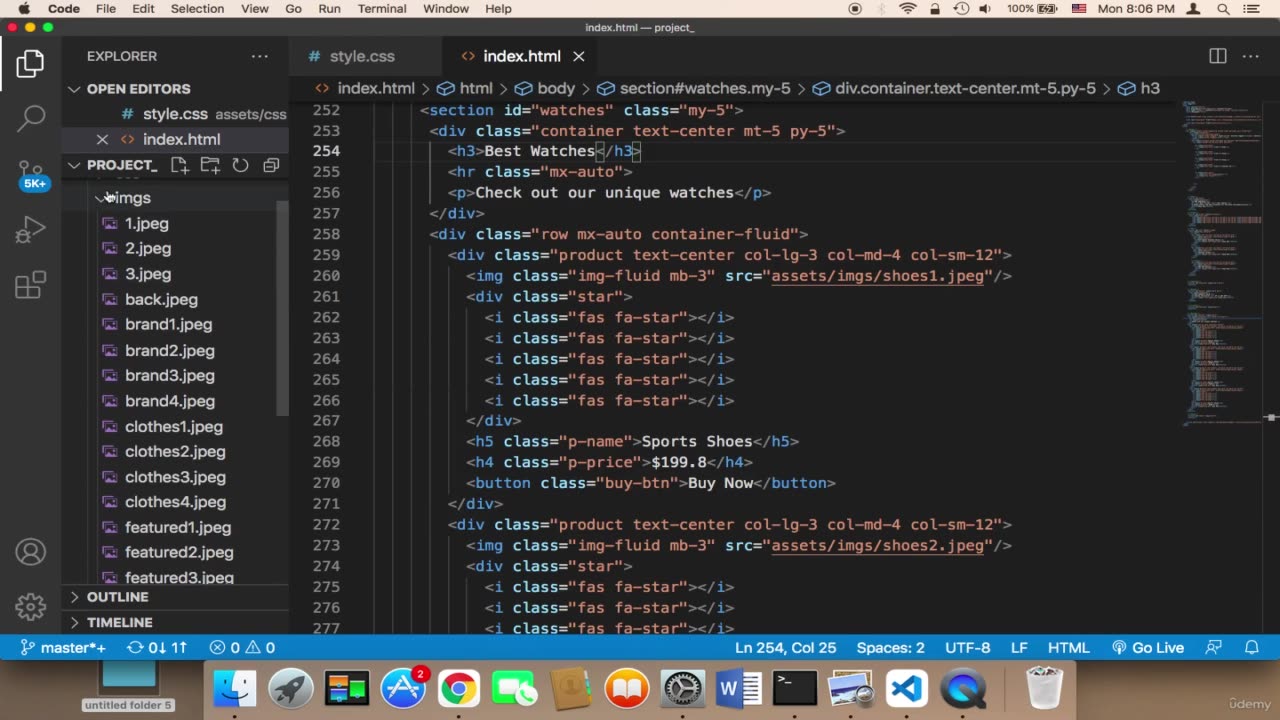Close index.html in Open Editors list
Viewport: 1280px width, 720px height.
[x=102, y=139]
